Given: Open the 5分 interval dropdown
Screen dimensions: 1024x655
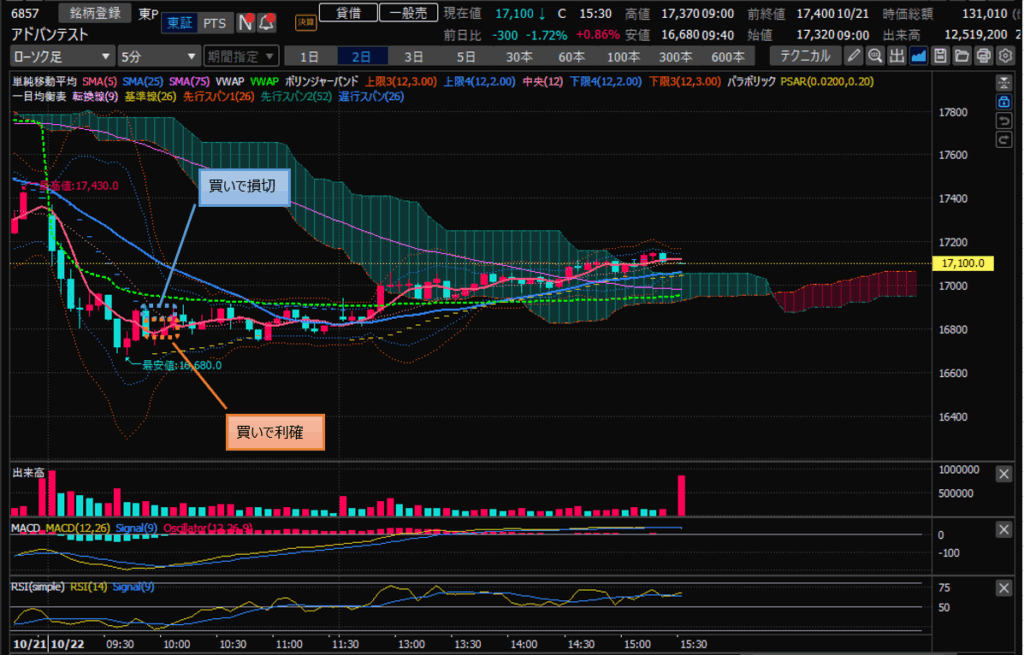Looking at the screenshot, I should click(158, 55).
